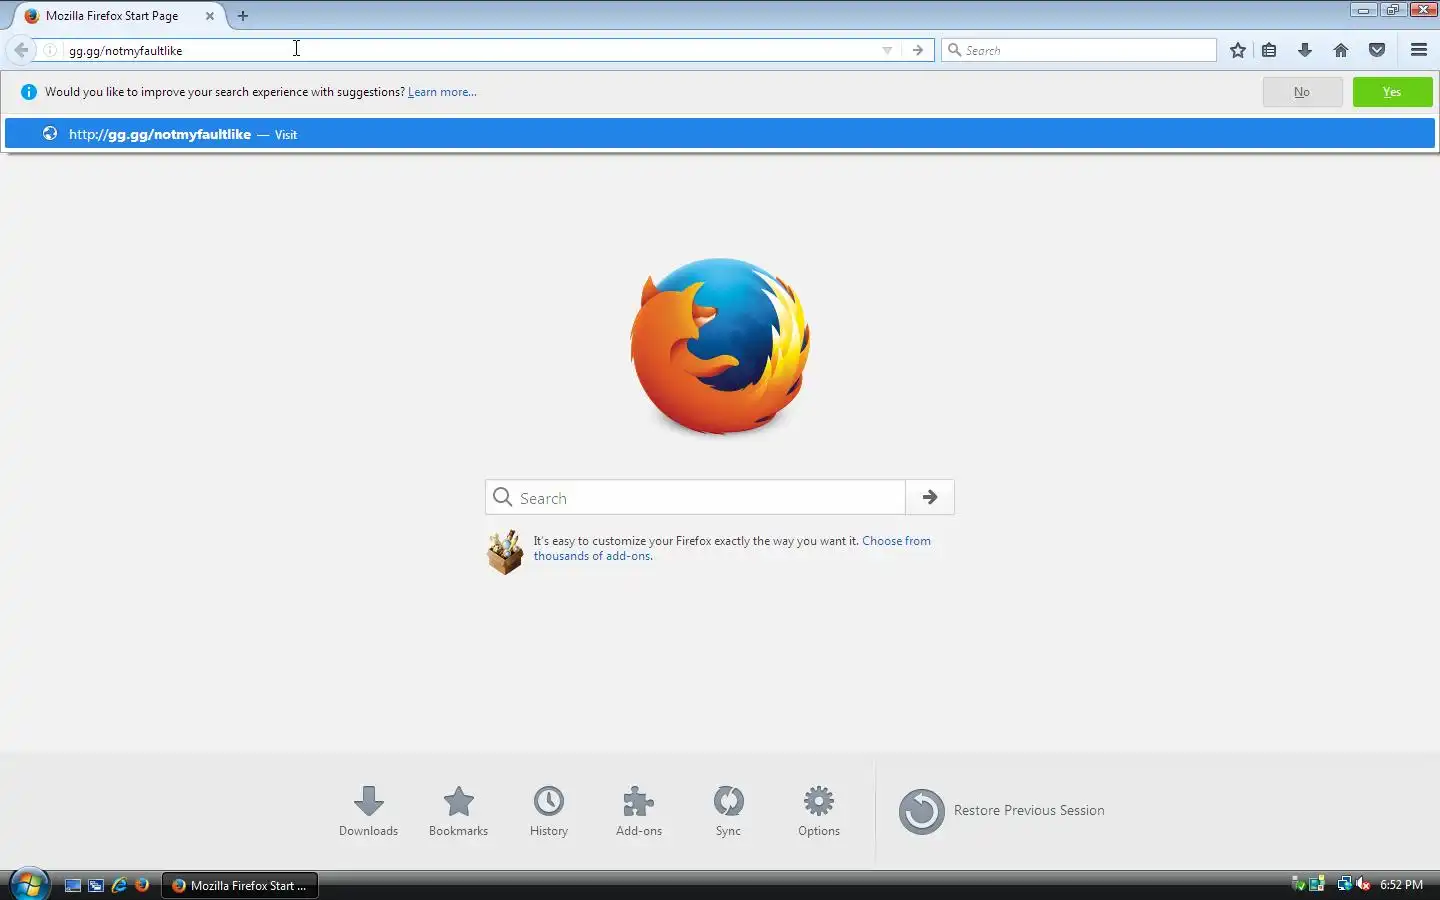Screen dimensions: 1440x900
Task: Minimize the Firefox window
Action: [x=1363, y=10]
